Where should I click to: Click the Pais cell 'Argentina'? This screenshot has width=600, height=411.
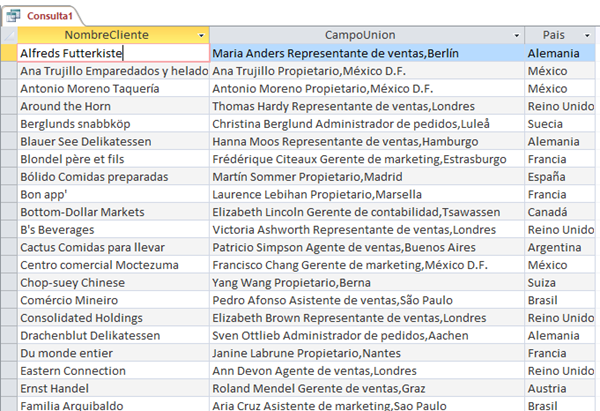click(560, 247)
